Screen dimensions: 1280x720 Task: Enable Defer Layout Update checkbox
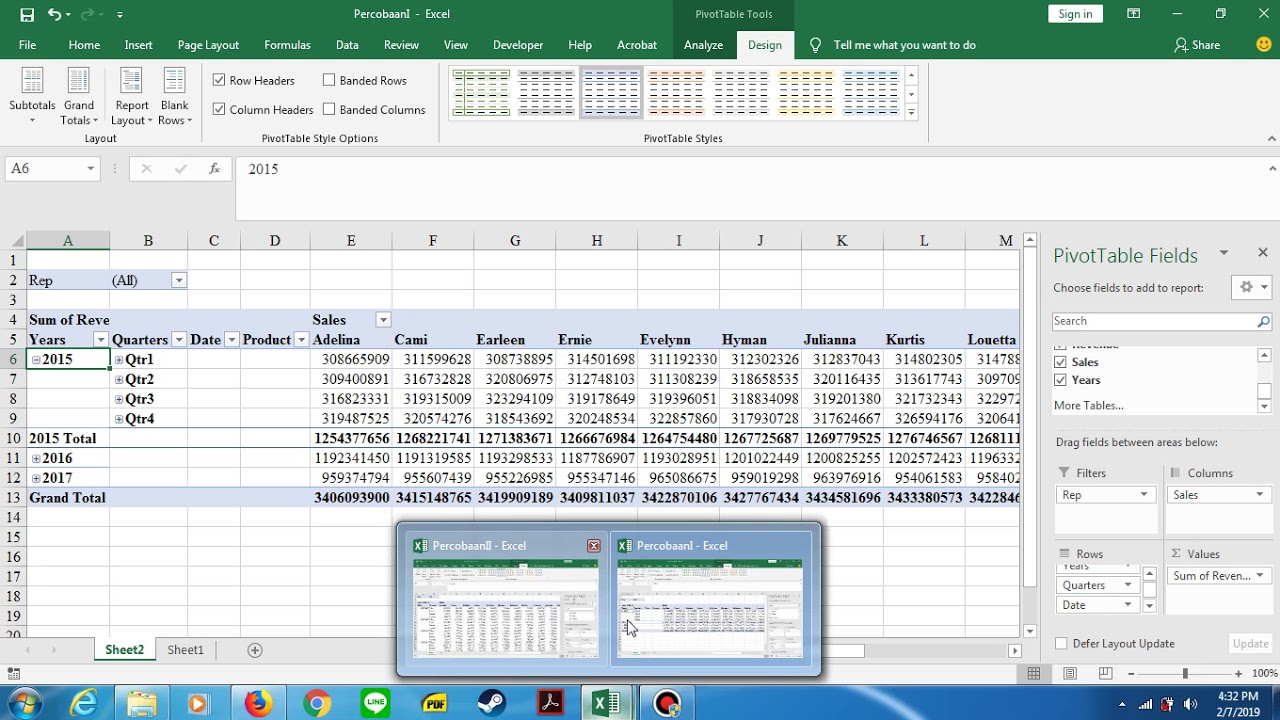coord(1061,644)
